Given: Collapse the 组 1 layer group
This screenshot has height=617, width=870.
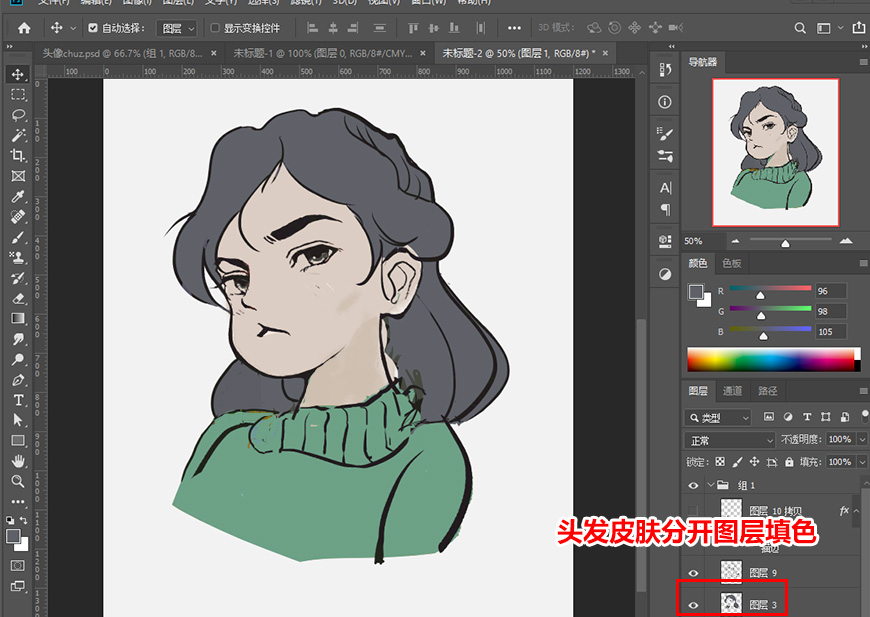Looking at the screenshot, I should pyautogui.click(x=712, y=486).
